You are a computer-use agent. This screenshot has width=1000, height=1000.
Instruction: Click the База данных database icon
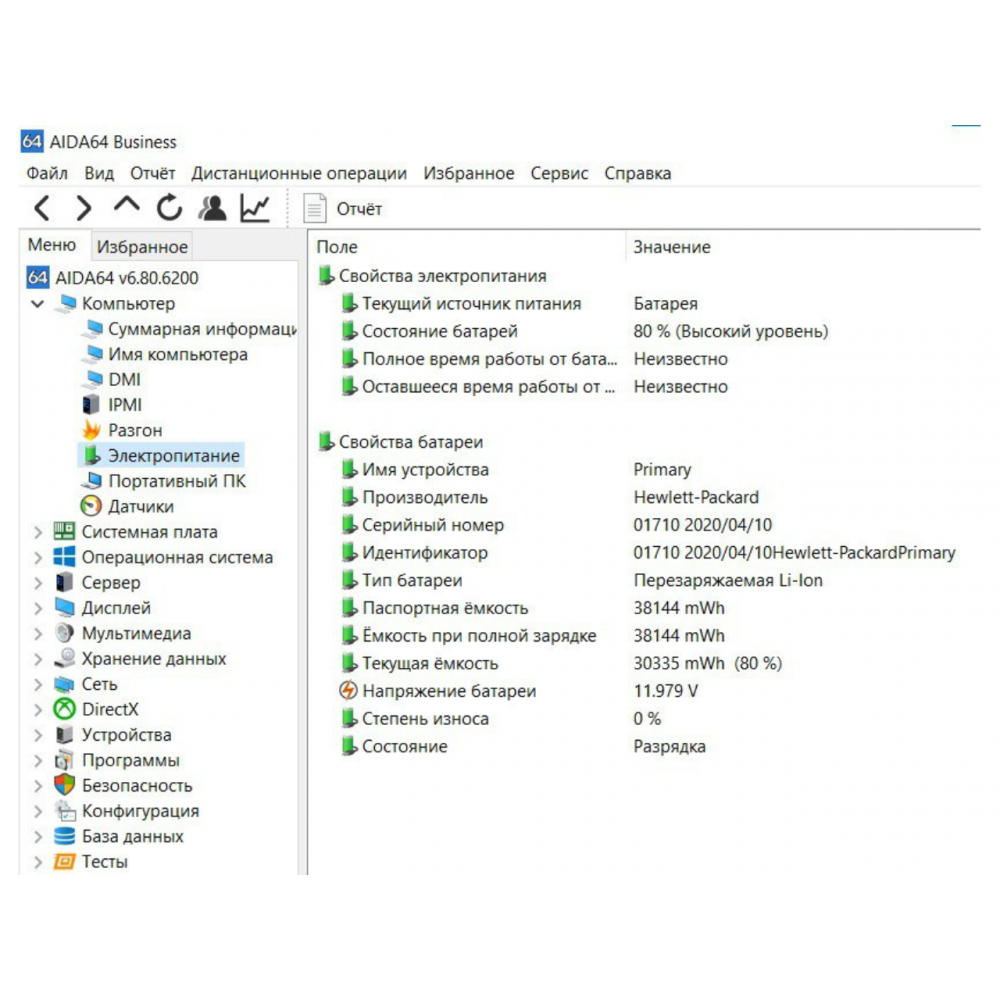64,835
